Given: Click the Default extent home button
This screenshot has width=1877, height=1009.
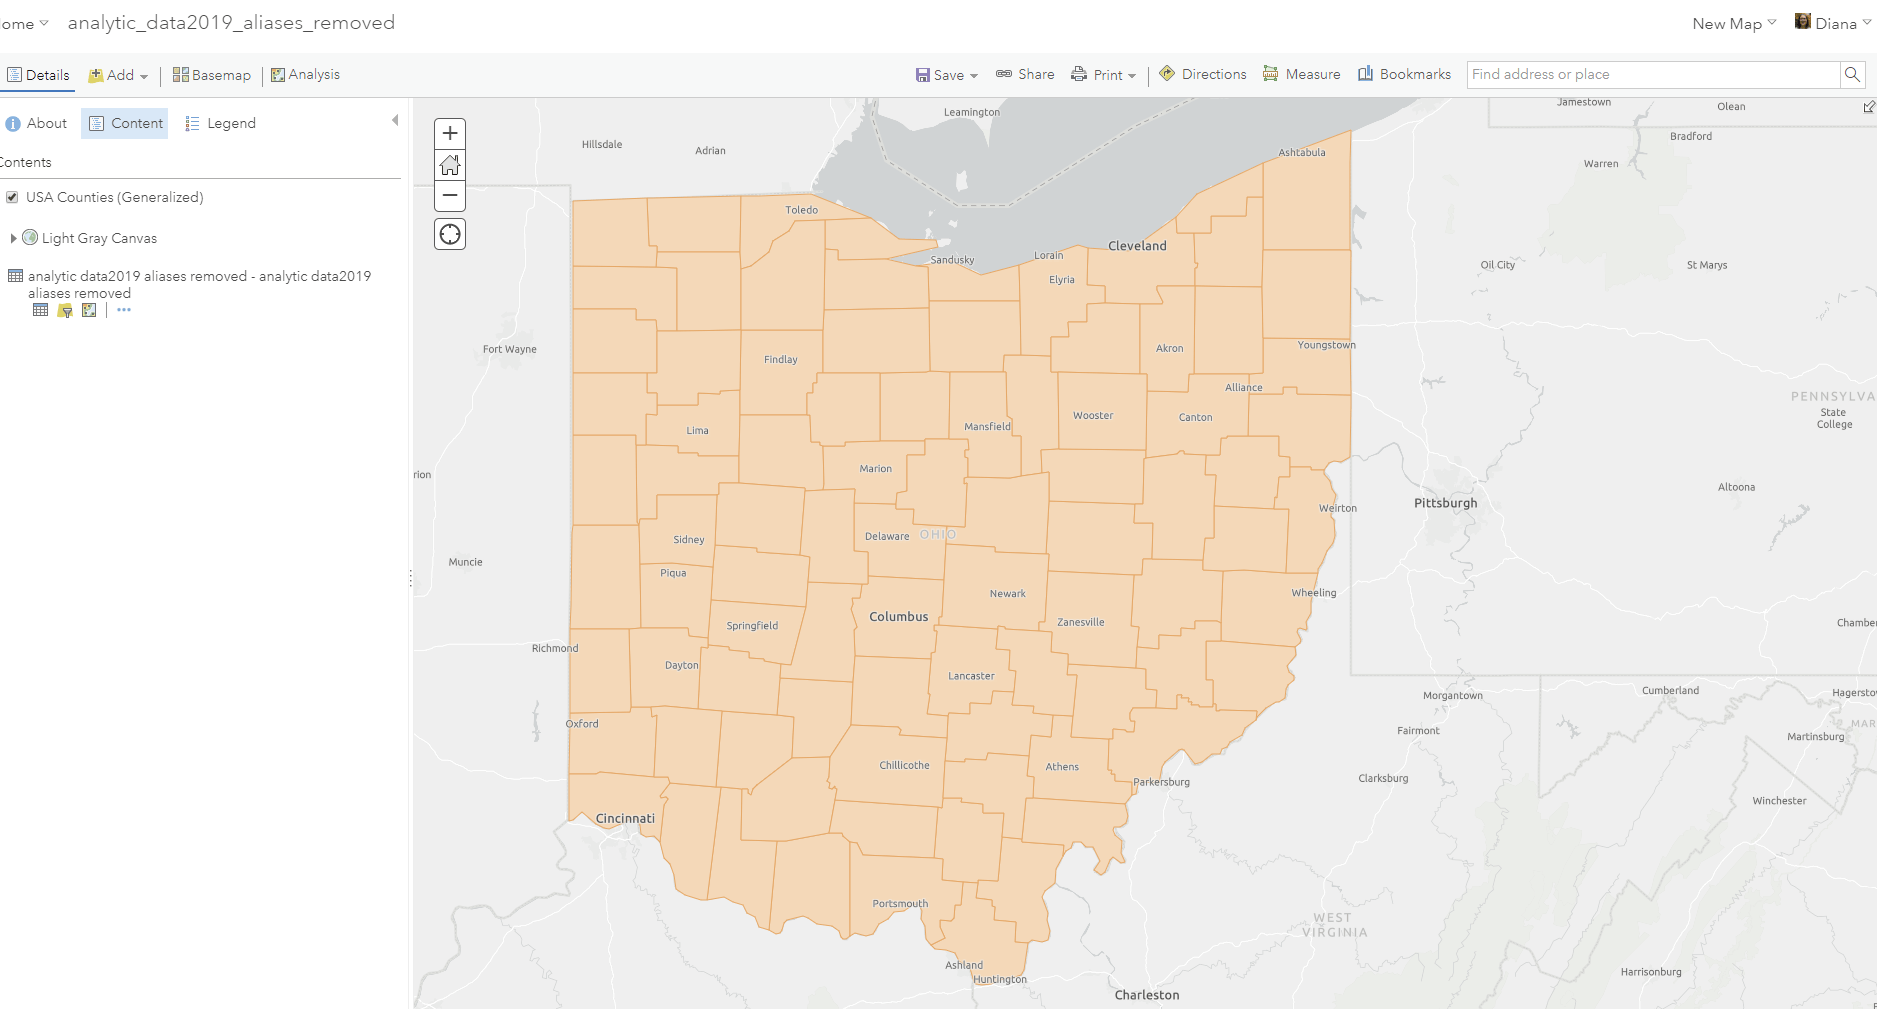Looking at the screenshot, I should coord(450,164).
